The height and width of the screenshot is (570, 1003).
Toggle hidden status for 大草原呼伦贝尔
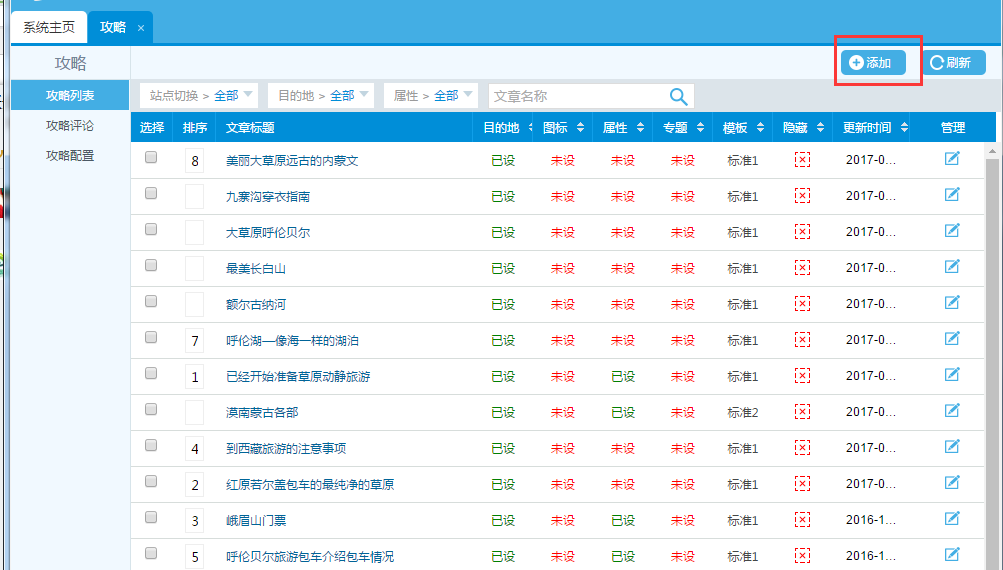tap(801, 232)
